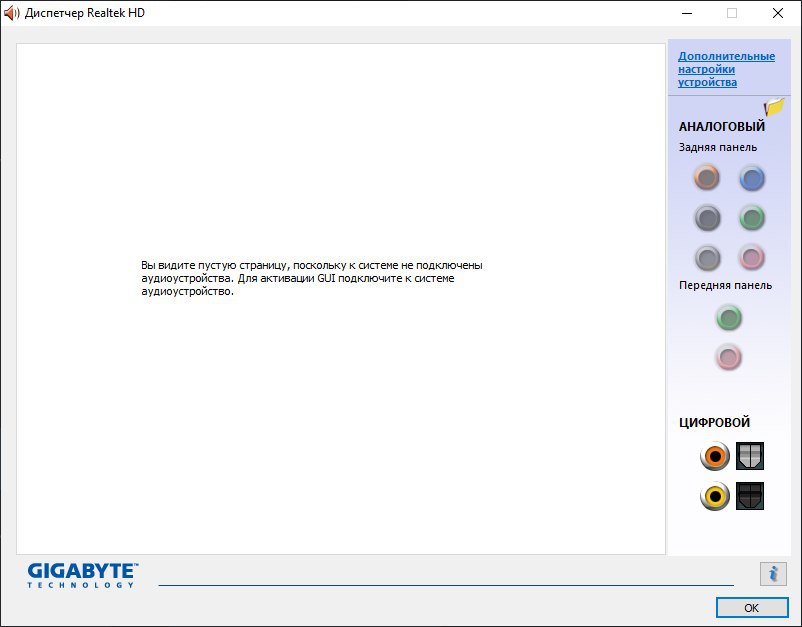
Task: Click the 'Передняя панель' label
Action: (x=725, y=285)
